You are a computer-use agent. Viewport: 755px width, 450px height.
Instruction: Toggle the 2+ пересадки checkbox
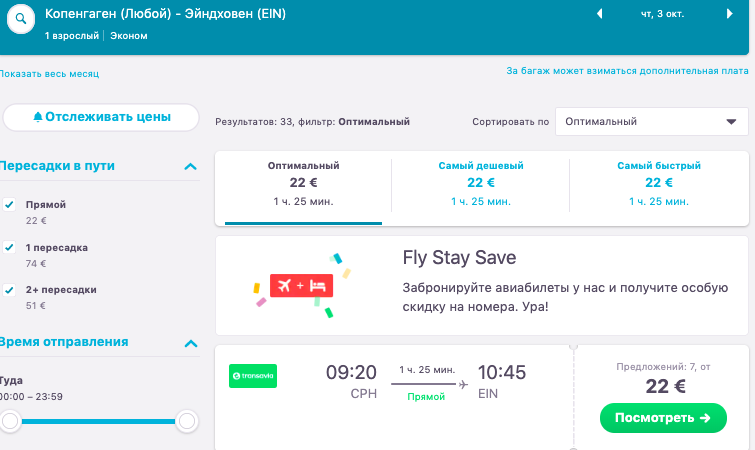tap(9, 289)
